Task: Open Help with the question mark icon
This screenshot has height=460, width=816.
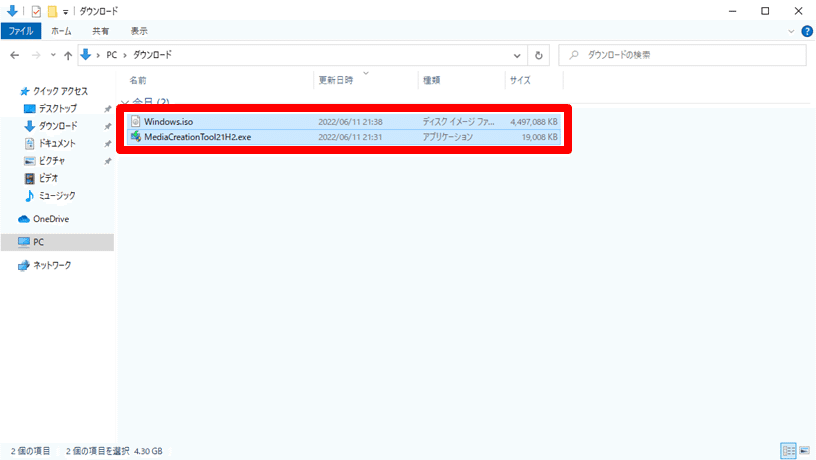Action: (x=807, y=31)
